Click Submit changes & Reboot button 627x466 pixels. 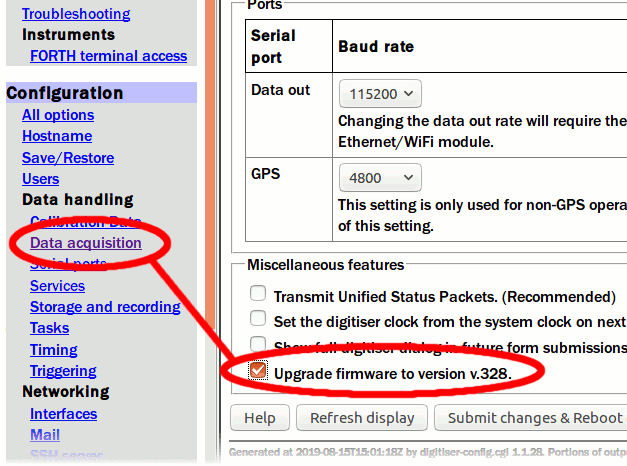531,418
